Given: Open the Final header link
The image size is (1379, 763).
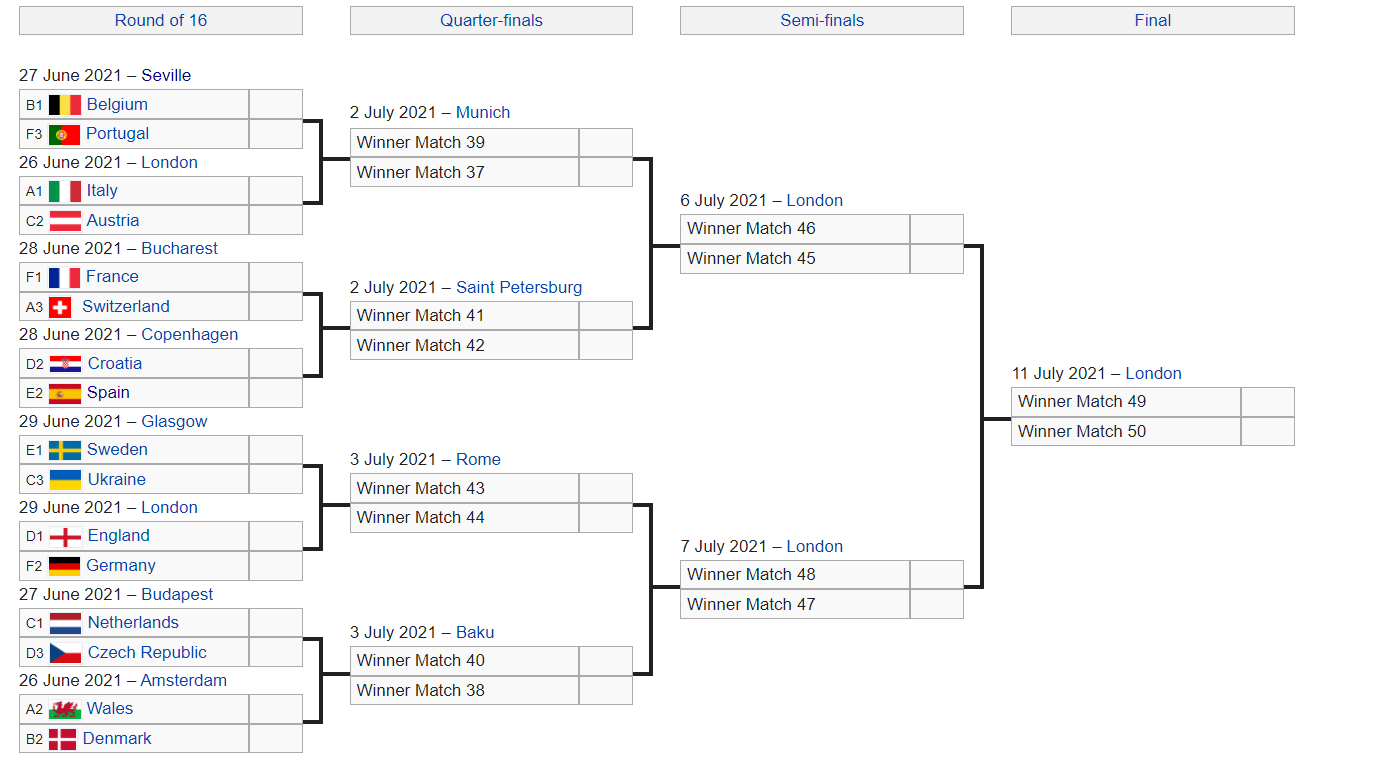Looking at the screenshot, I should click(1153, 20).
